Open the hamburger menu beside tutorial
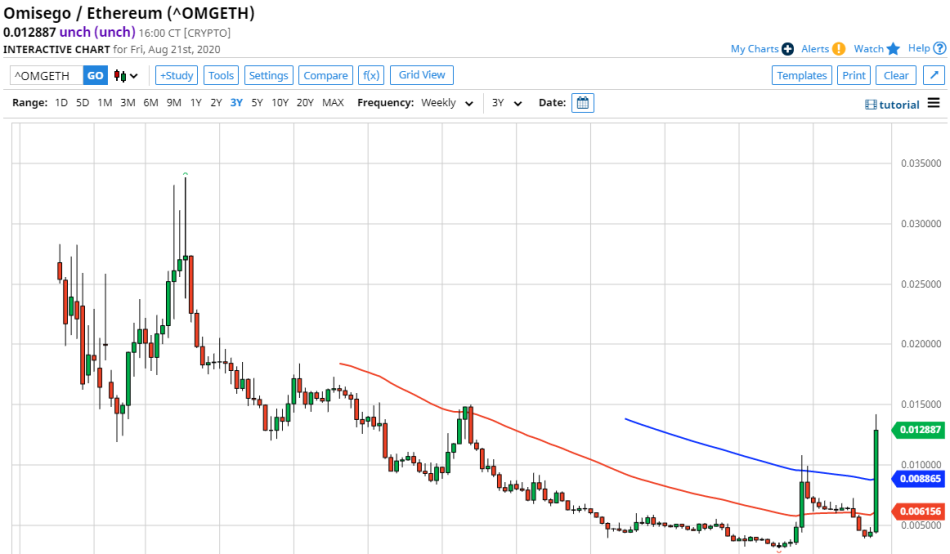The width and height of the screenshot is (950, 554). point(934,103)
